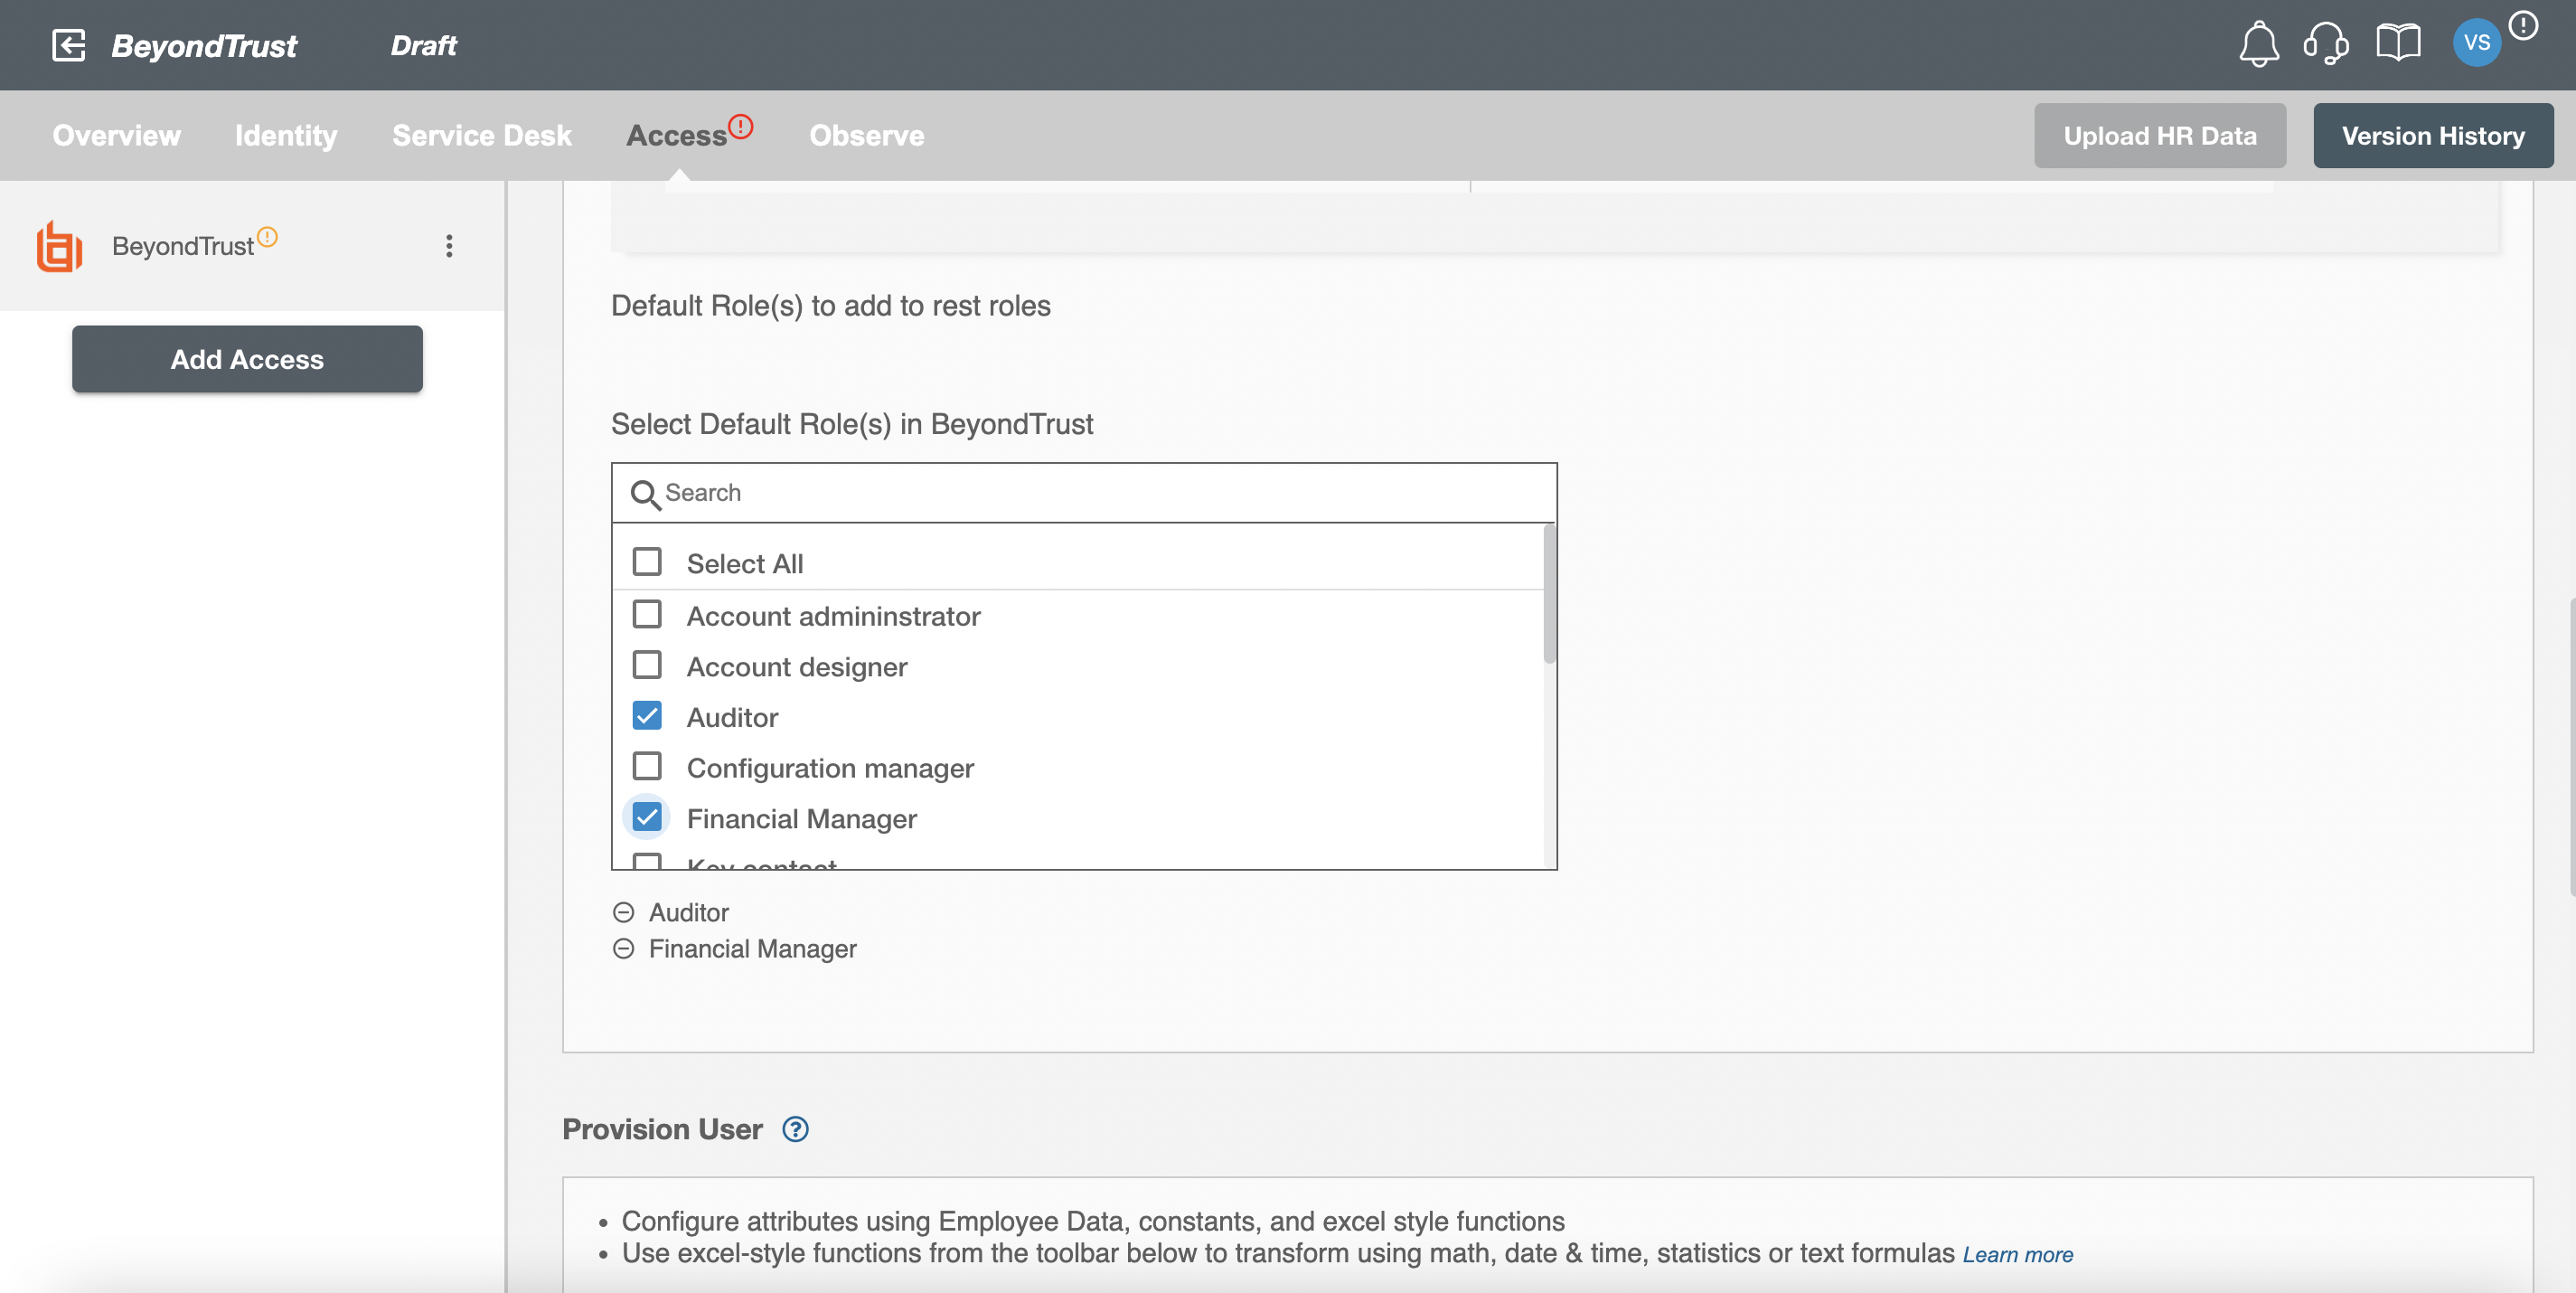2576x1293 pixels.
Task: Follow the Learn more link
Action: (2017, 1254)
